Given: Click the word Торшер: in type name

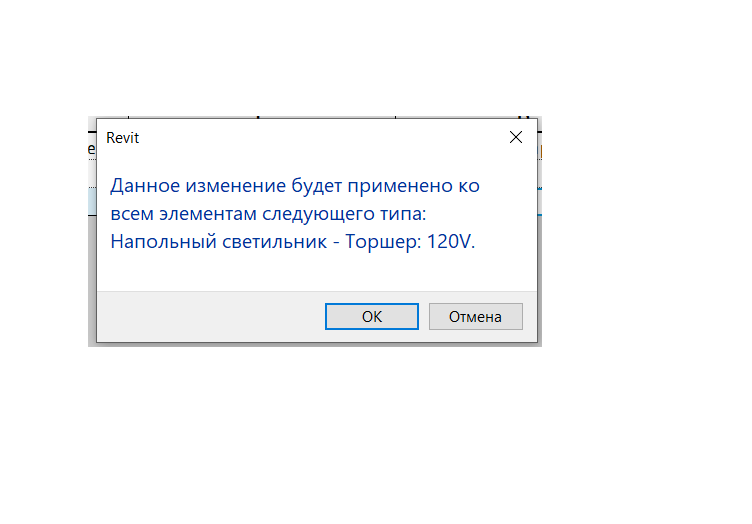Looking at the screenshot, I should tap(383, 242).
